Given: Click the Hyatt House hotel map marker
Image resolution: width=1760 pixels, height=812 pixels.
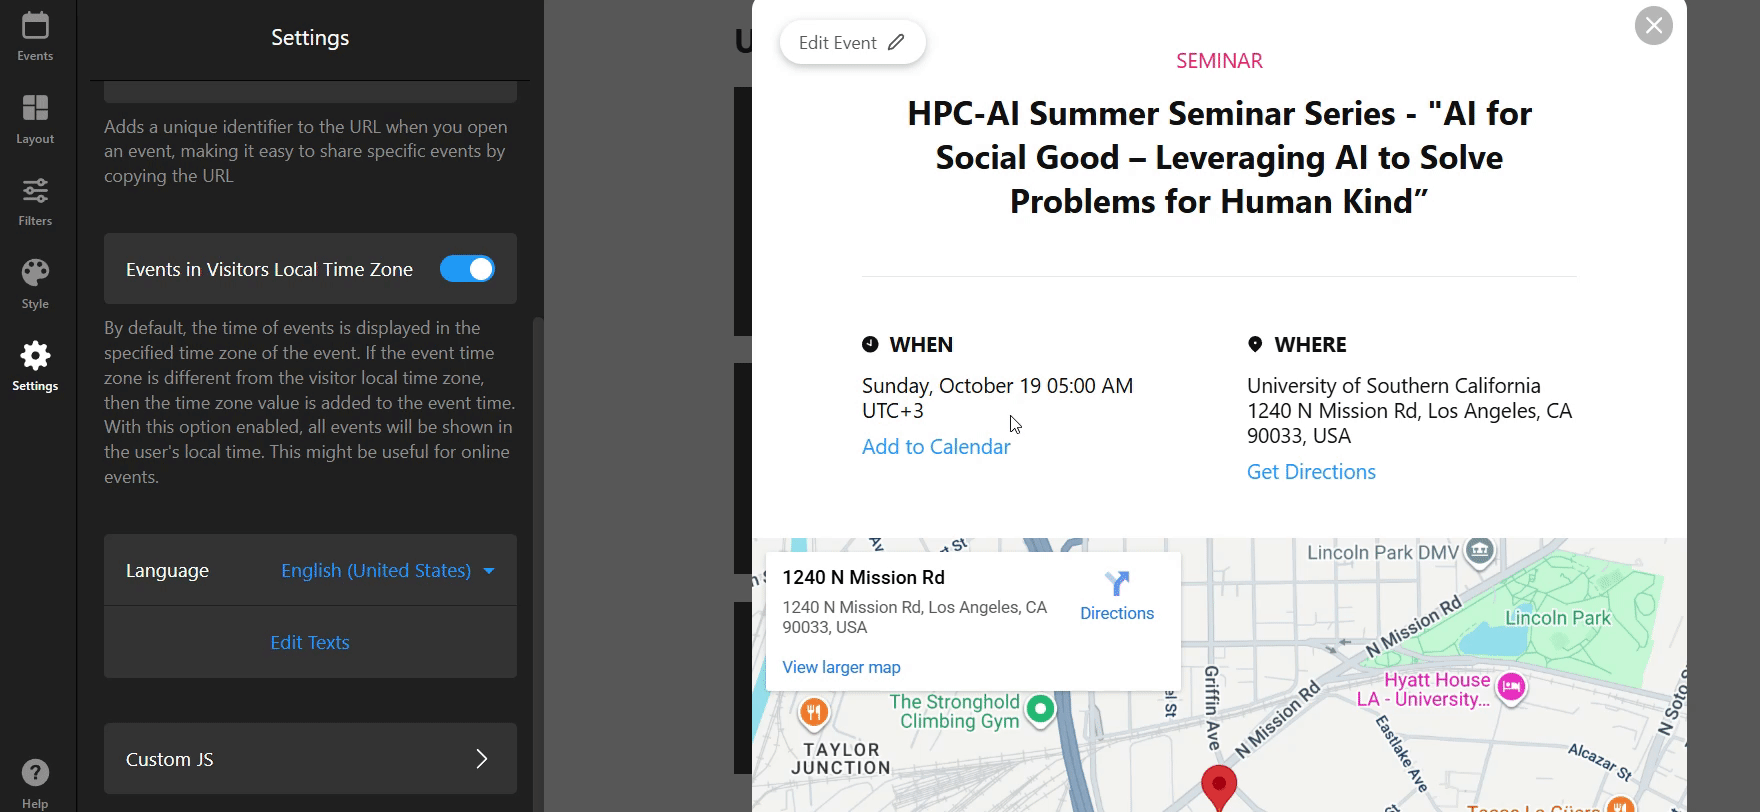Looking at the screenshot, I should (x=1511, y=687).
